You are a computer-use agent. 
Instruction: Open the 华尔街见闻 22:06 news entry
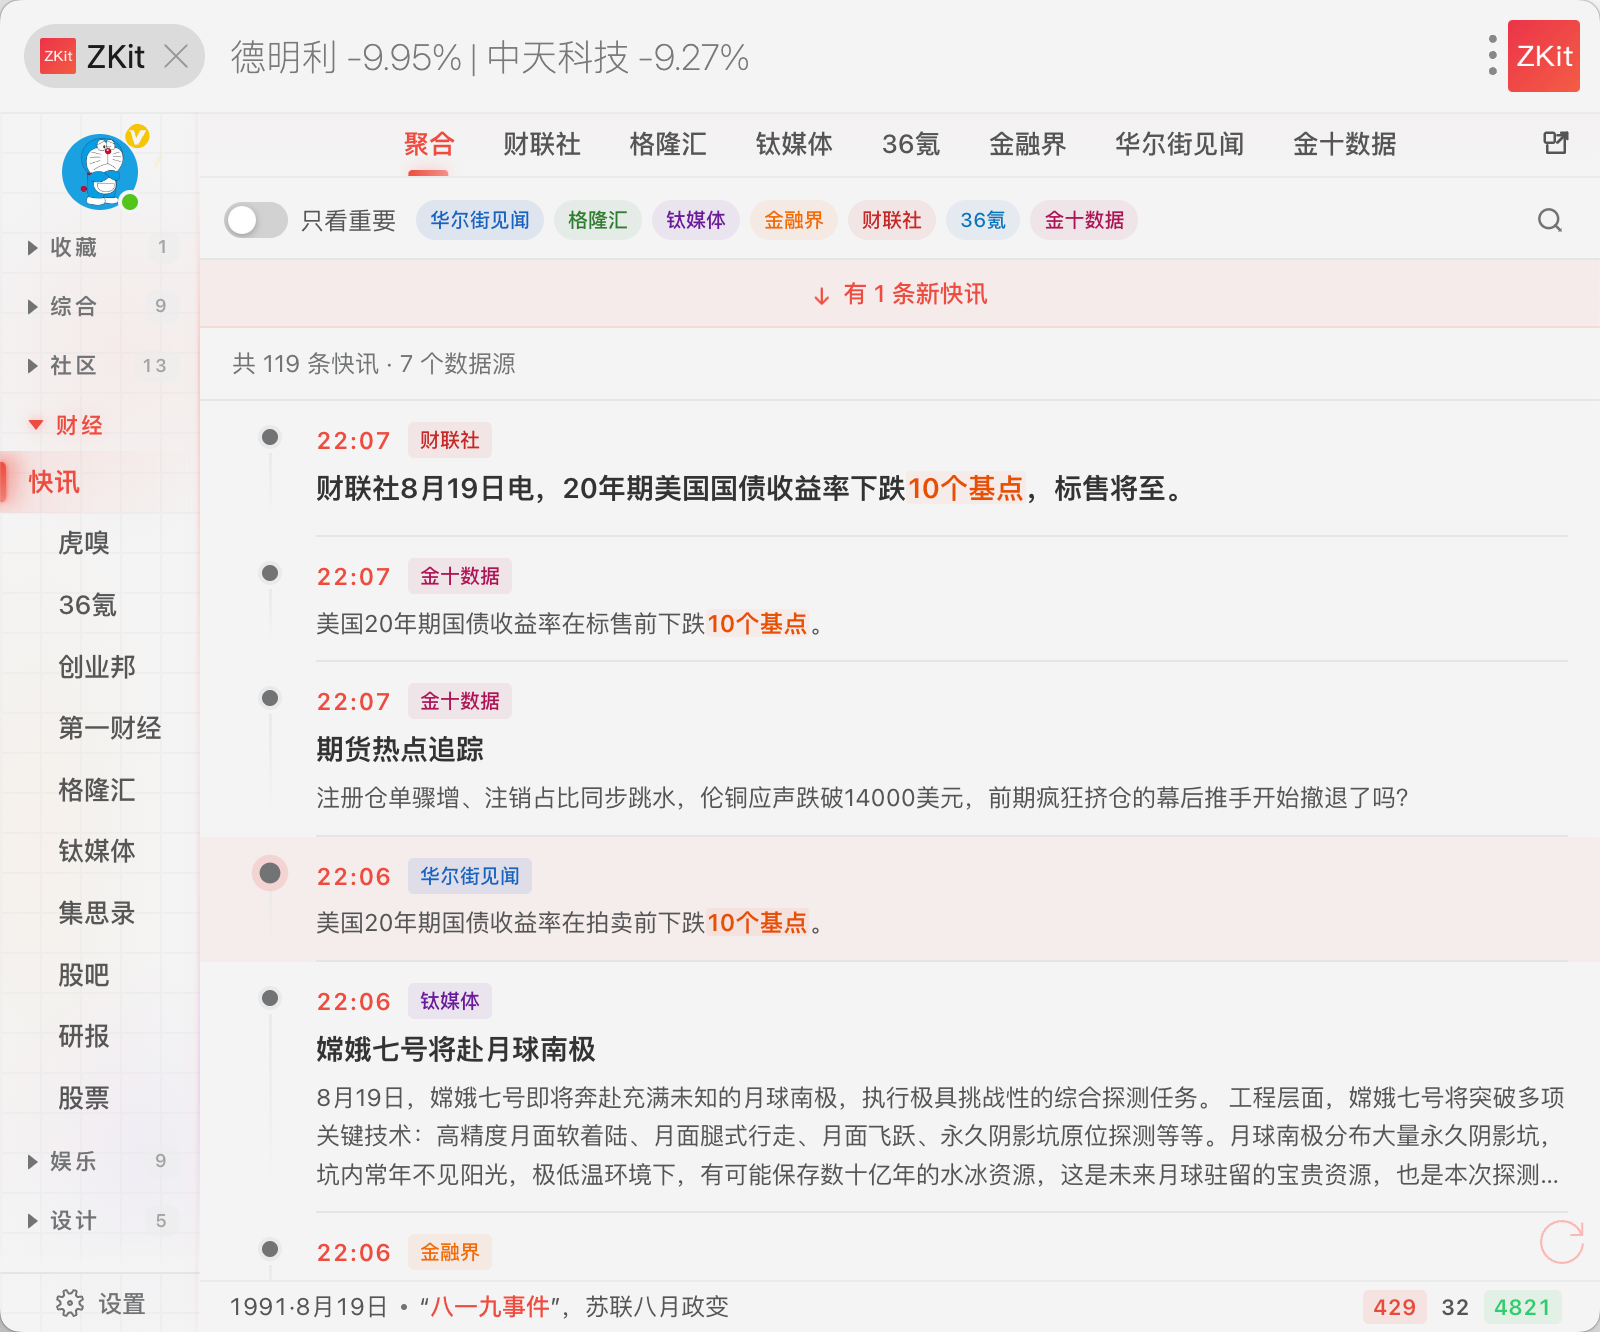(900, 899)
